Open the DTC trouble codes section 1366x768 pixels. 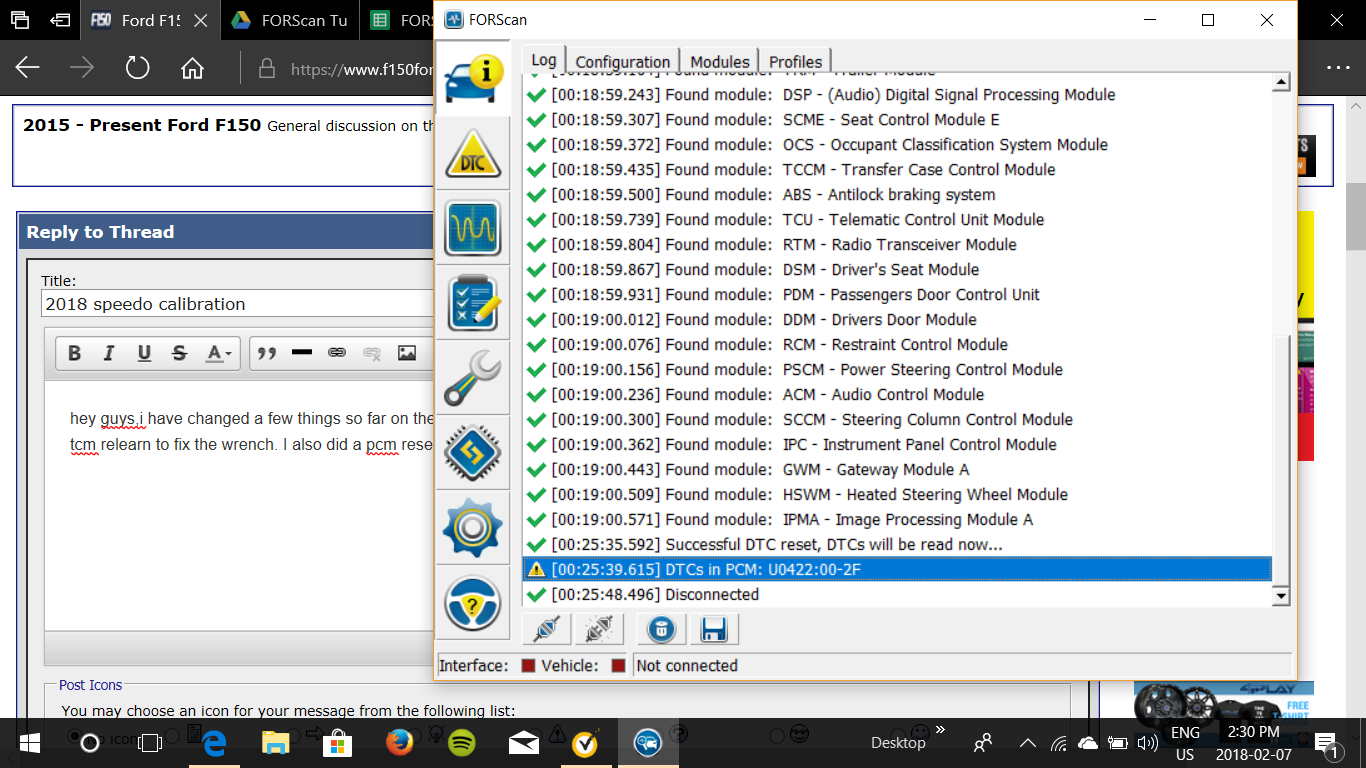473,155
